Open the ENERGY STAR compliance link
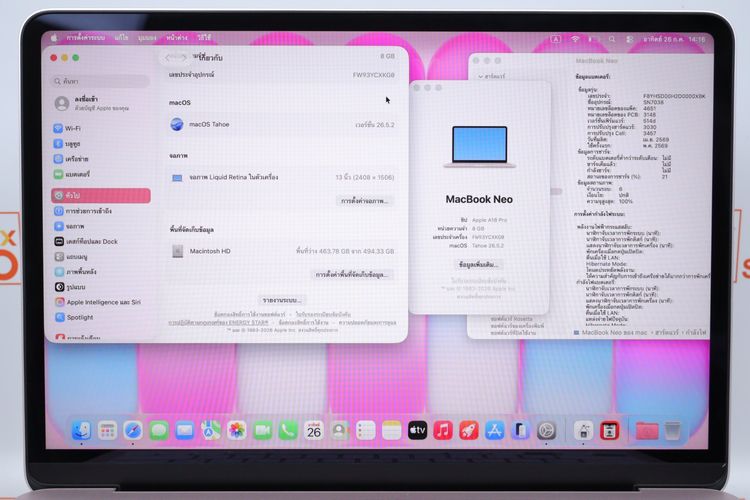Screen dimensions: 750x500 point(218,322)
